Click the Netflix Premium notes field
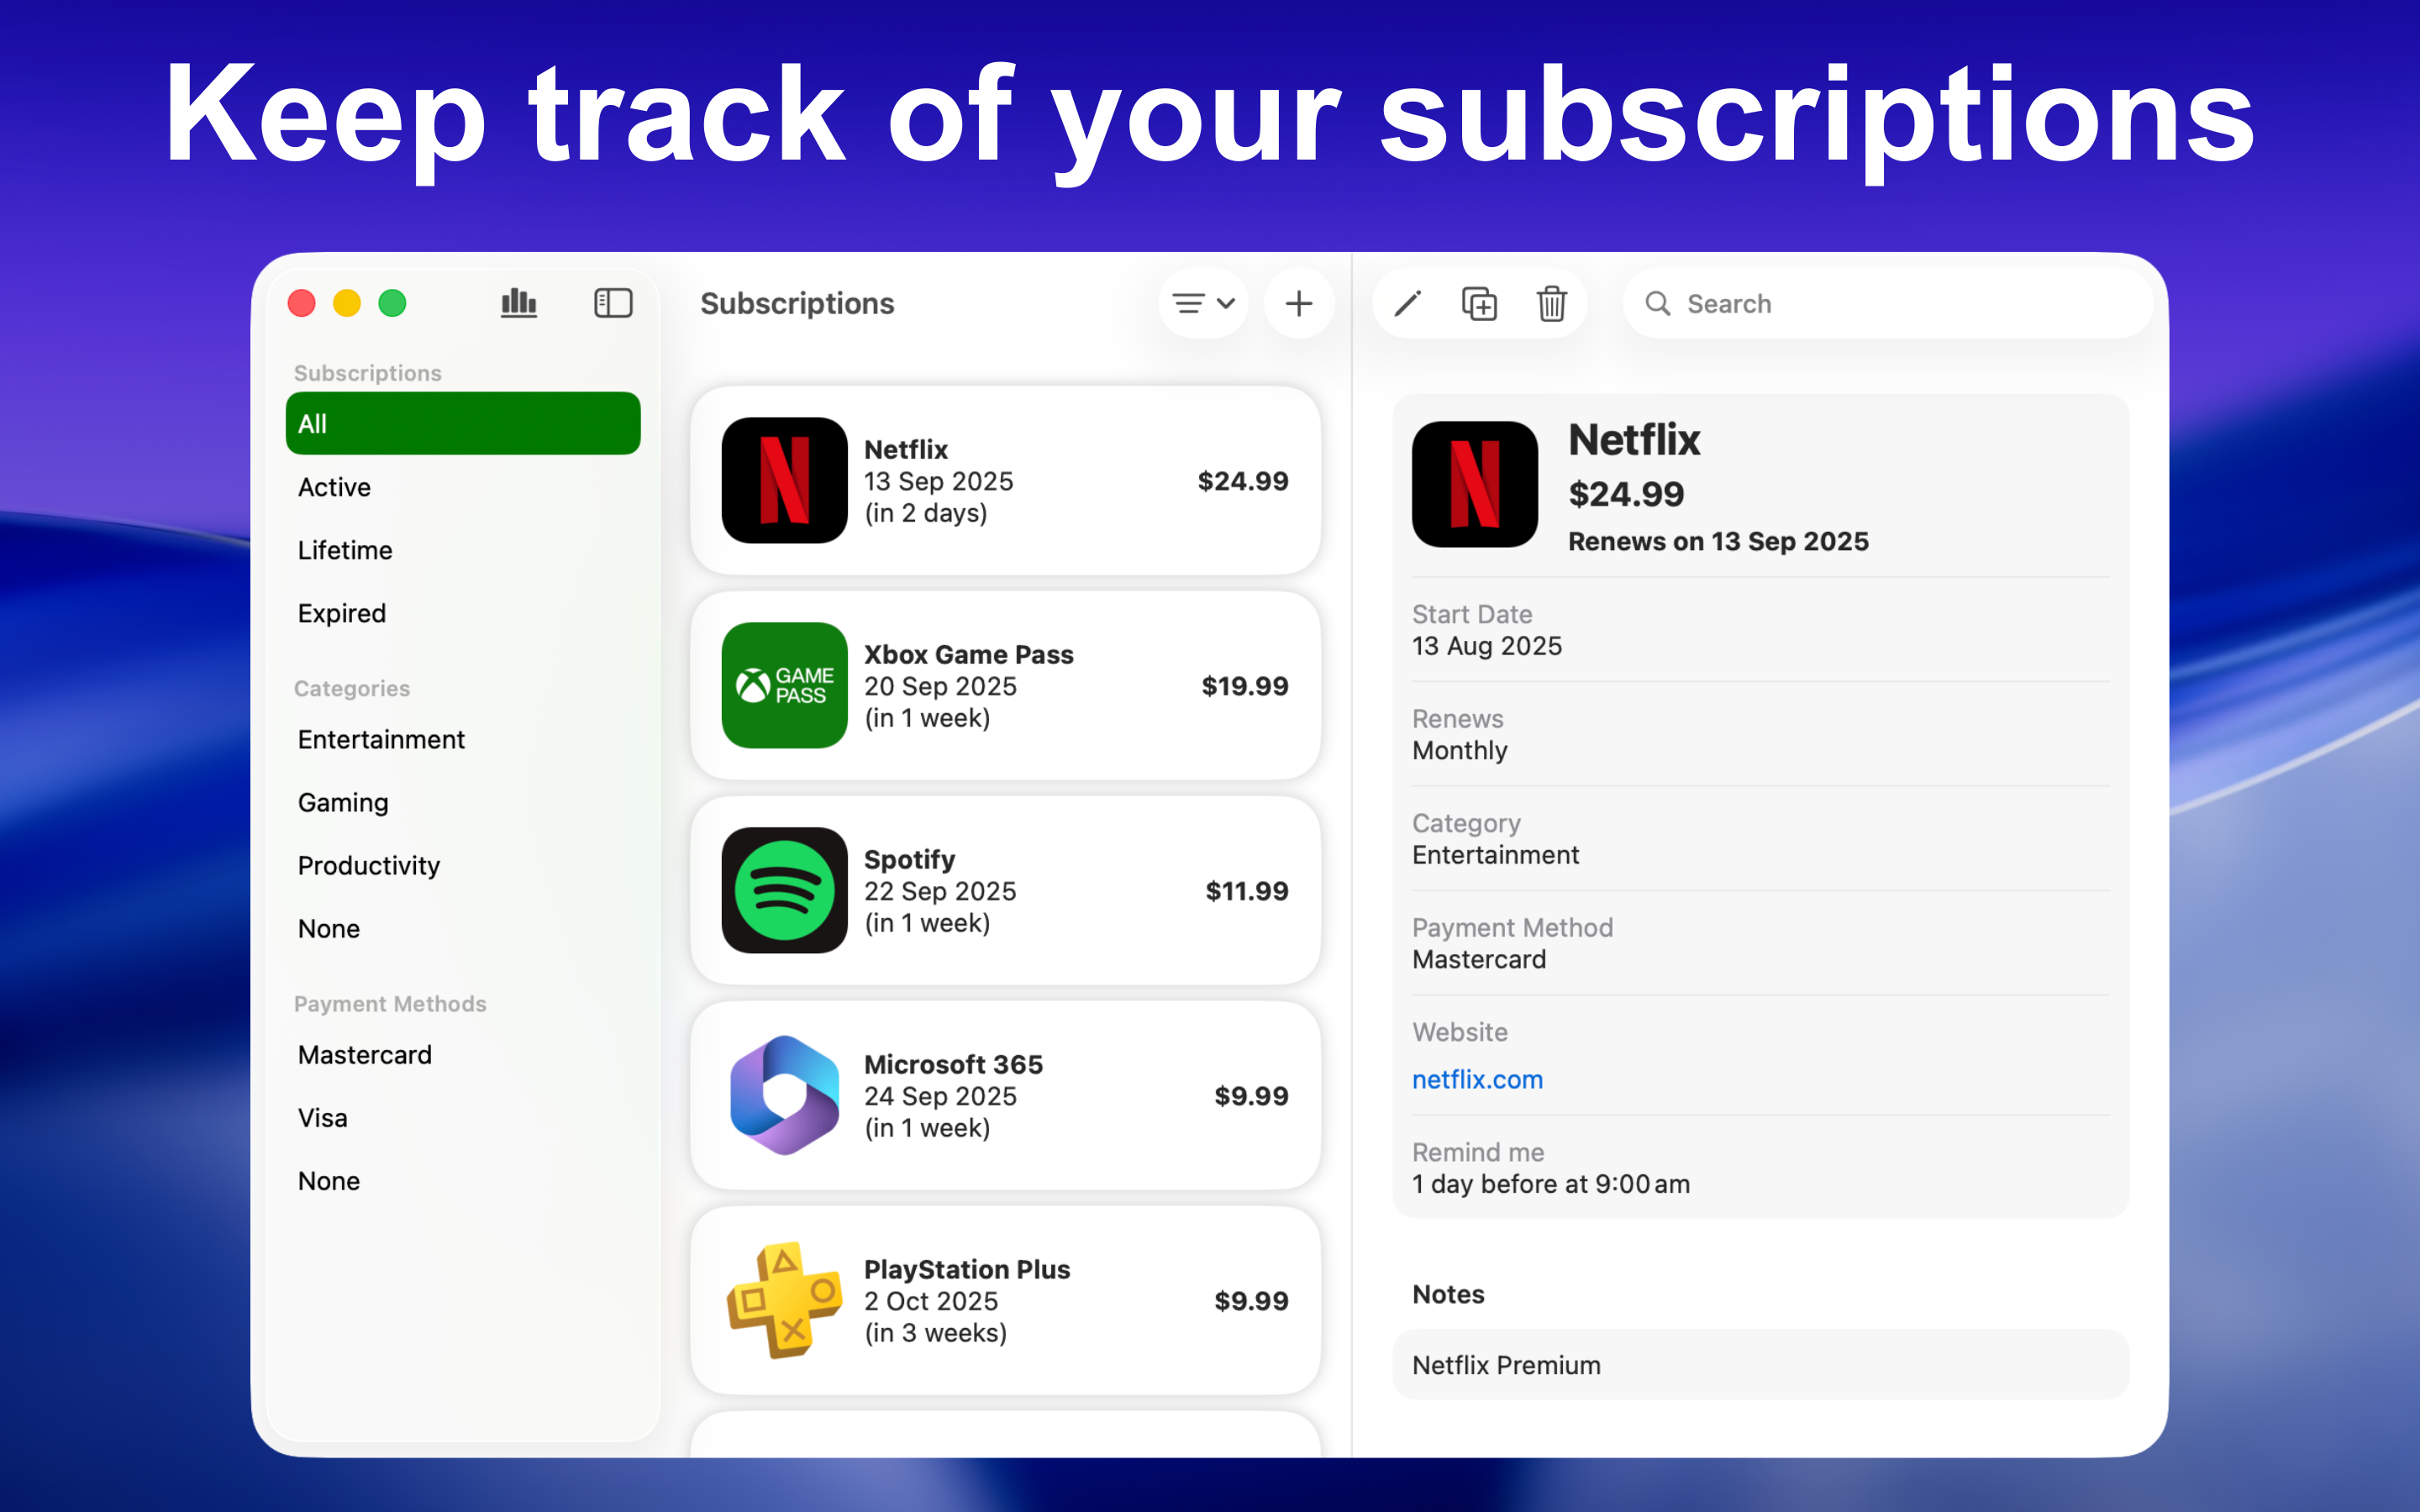The height and width of the screenshot is (1512, 2420). point(1760,1365)
